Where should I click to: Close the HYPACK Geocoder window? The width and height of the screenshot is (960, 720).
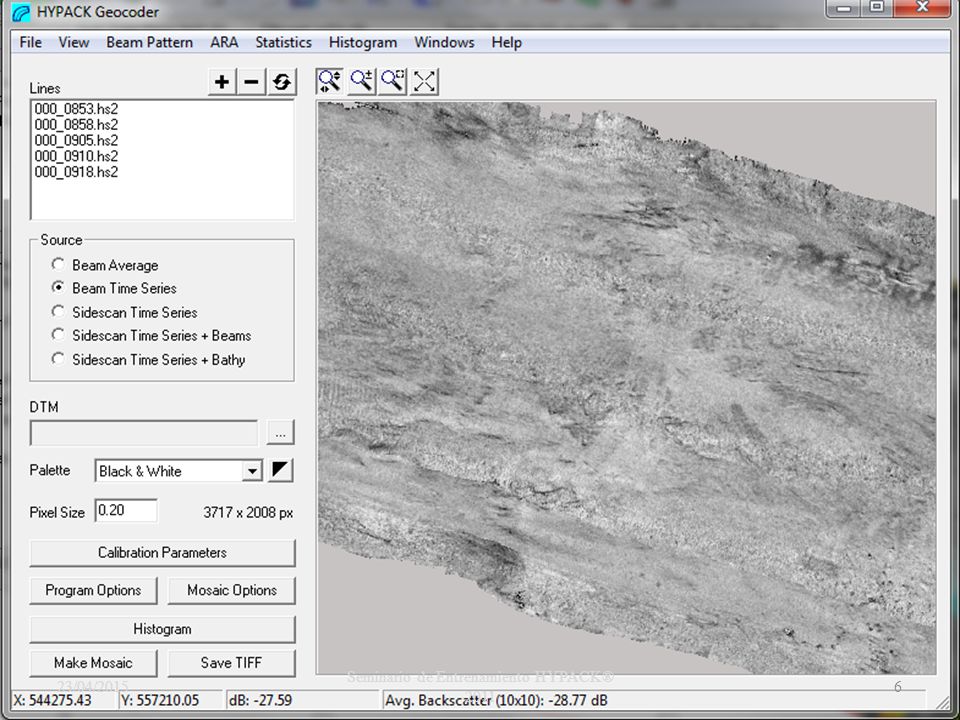(923, 9)
